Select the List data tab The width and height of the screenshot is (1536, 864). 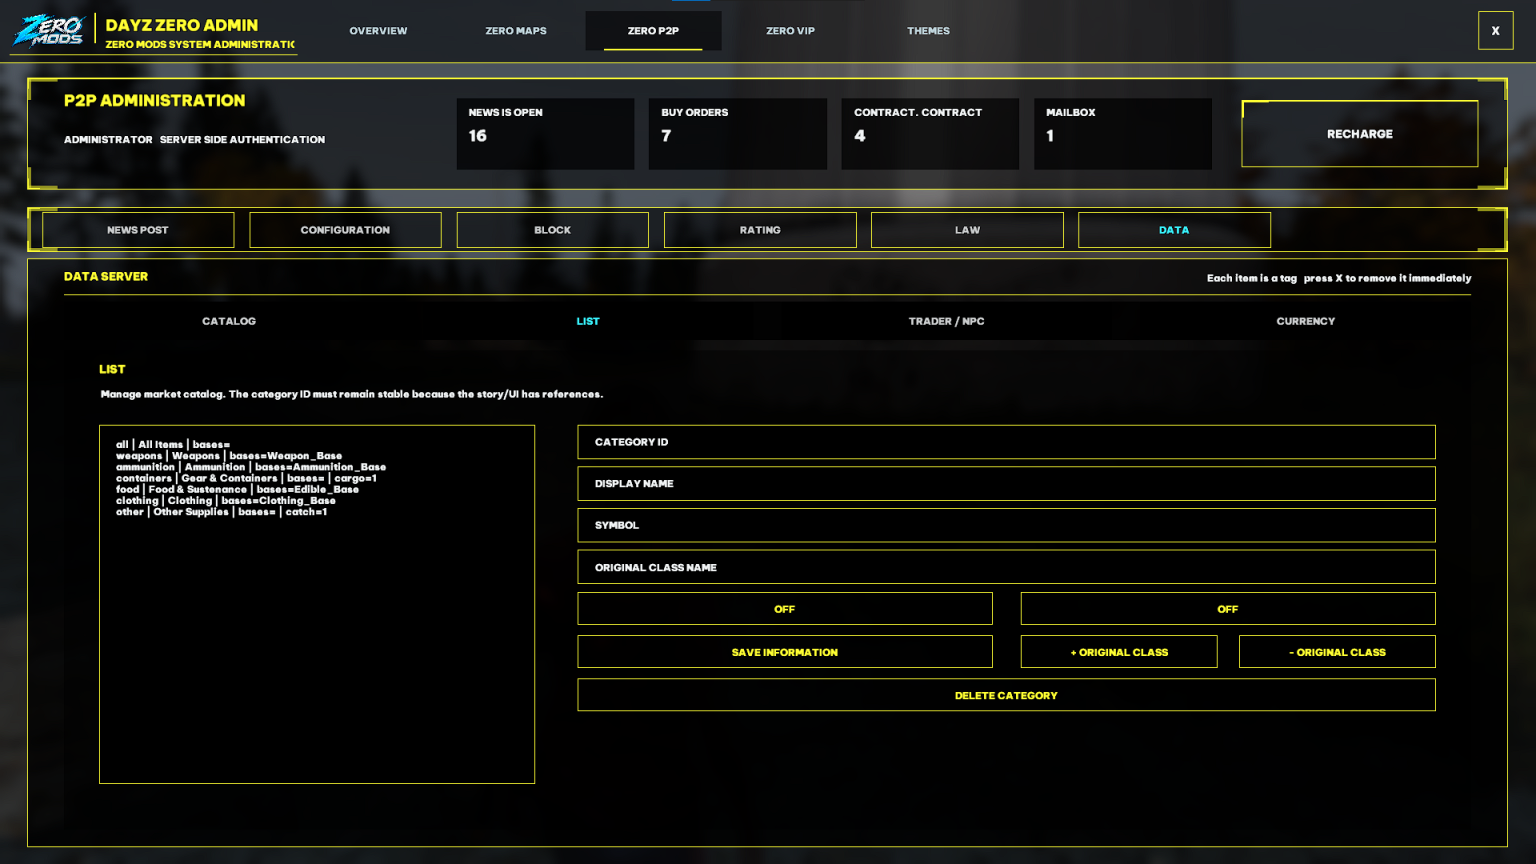tap(588, 321)
